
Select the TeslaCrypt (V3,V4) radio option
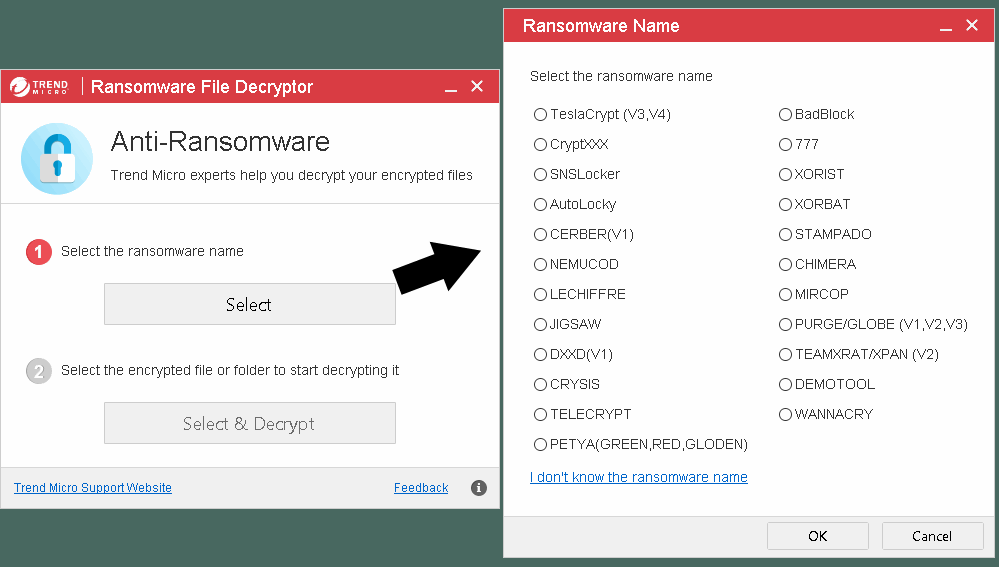coord(540,115)
